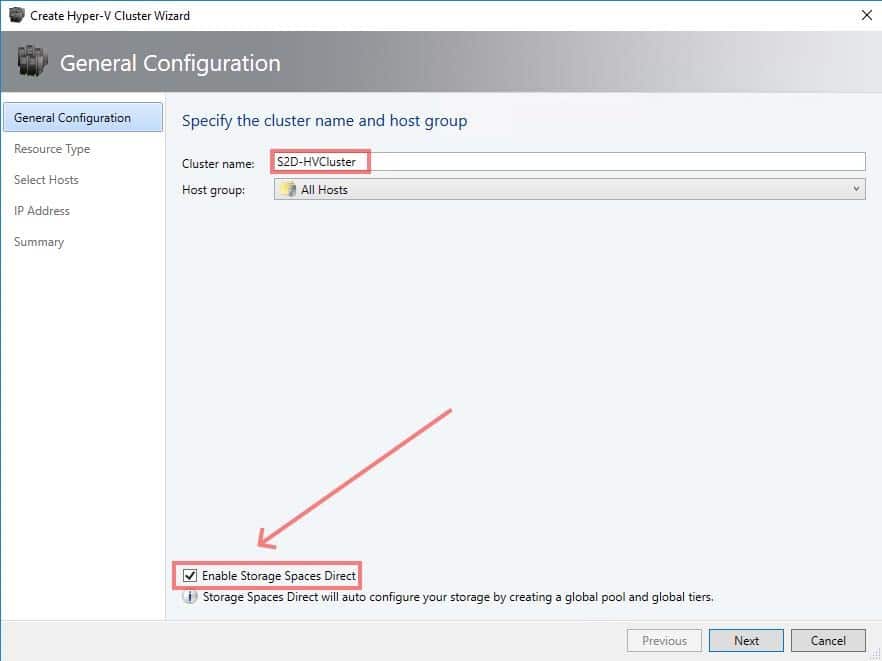
Task: Click the Cluster name: label
Action: (x=218, y=164)
